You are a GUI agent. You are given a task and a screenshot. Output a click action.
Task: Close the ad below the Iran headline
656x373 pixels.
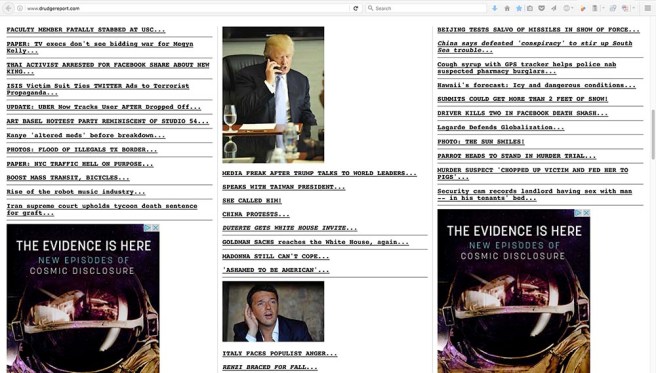[x=156, y=227]
